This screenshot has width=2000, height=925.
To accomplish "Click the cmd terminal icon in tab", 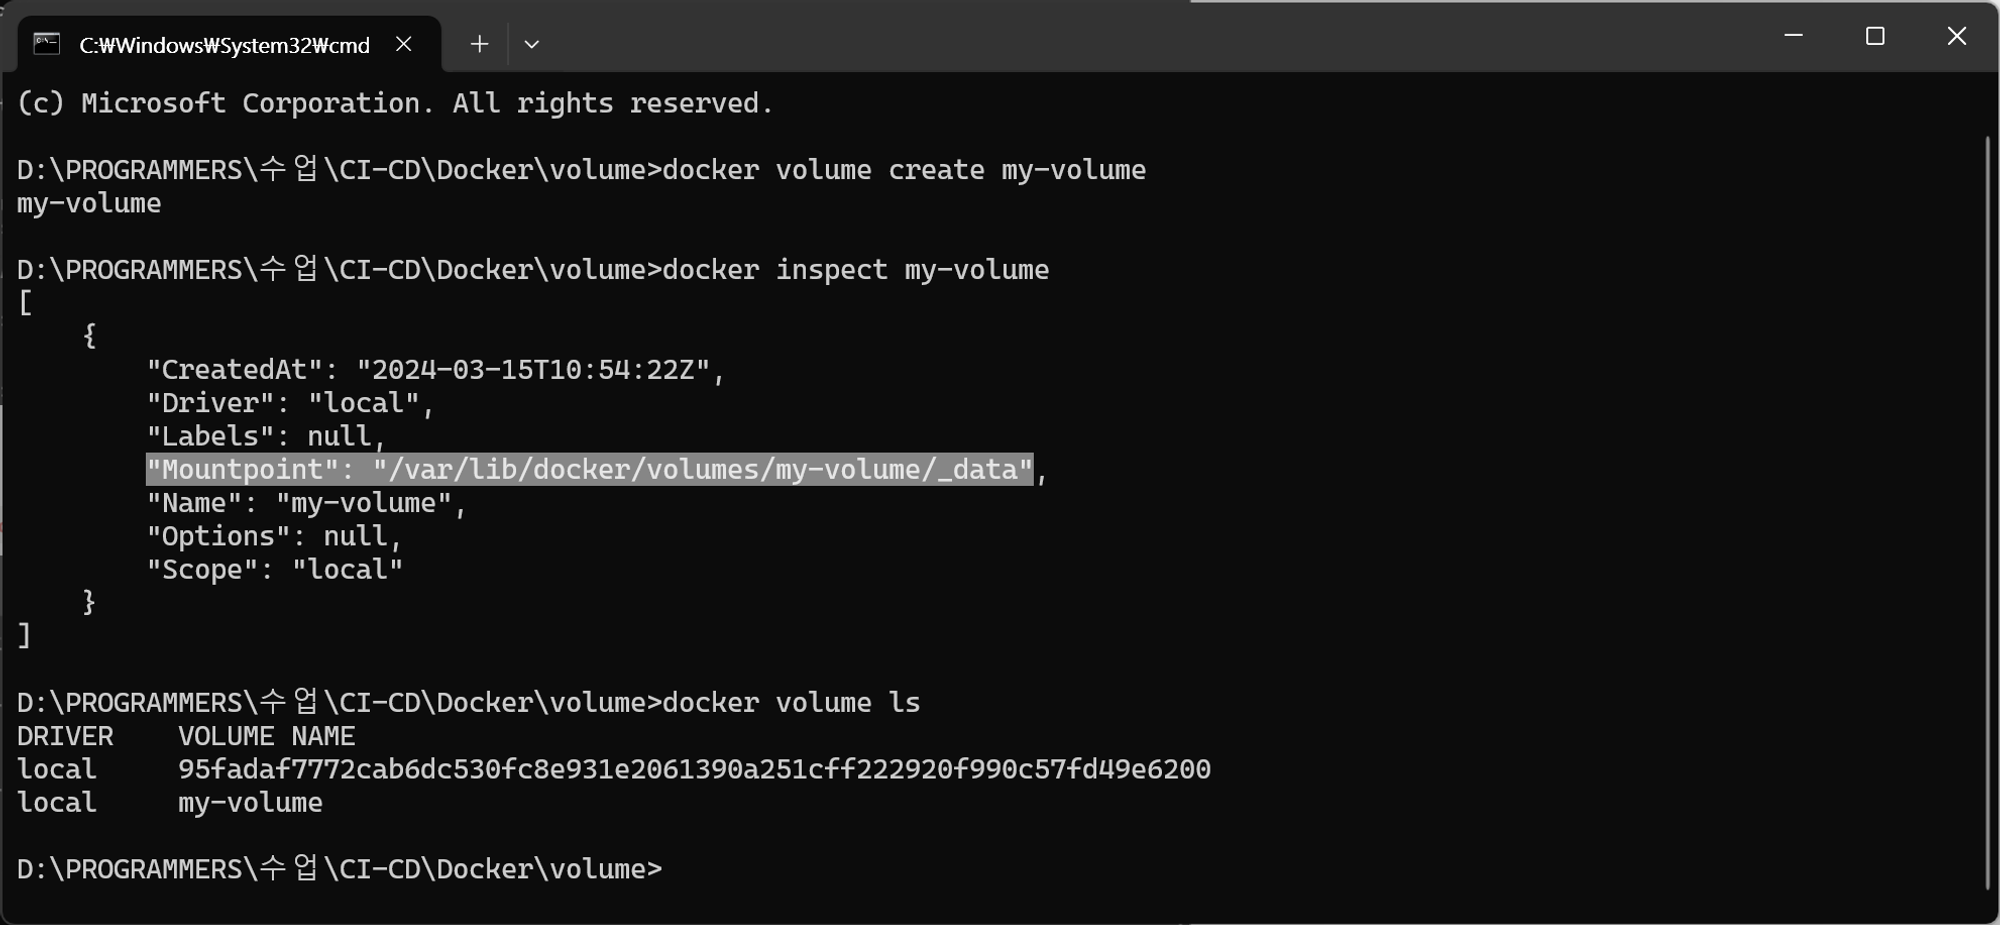I will (46, 44).
